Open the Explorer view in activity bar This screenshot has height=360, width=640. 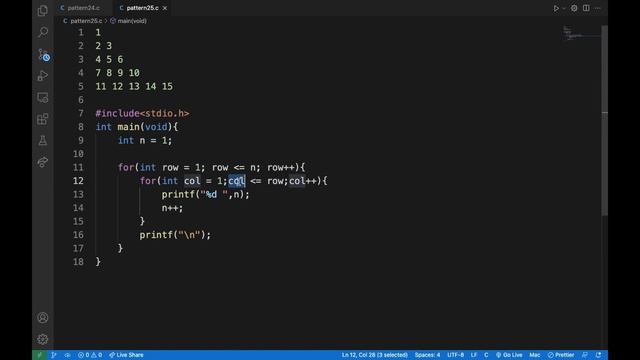pyautogui.click(x=42, y=11)
